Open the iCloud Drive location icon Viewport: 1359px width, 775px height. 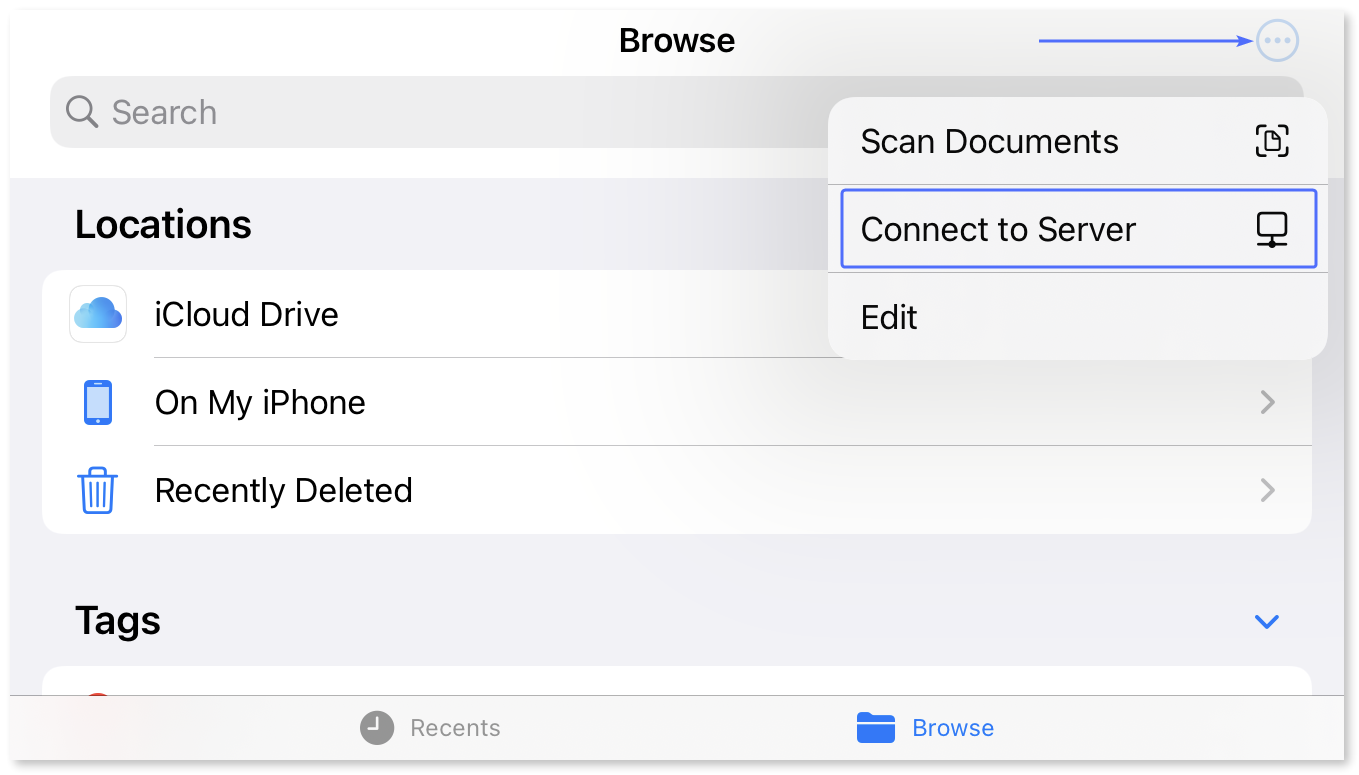point(97,314)
